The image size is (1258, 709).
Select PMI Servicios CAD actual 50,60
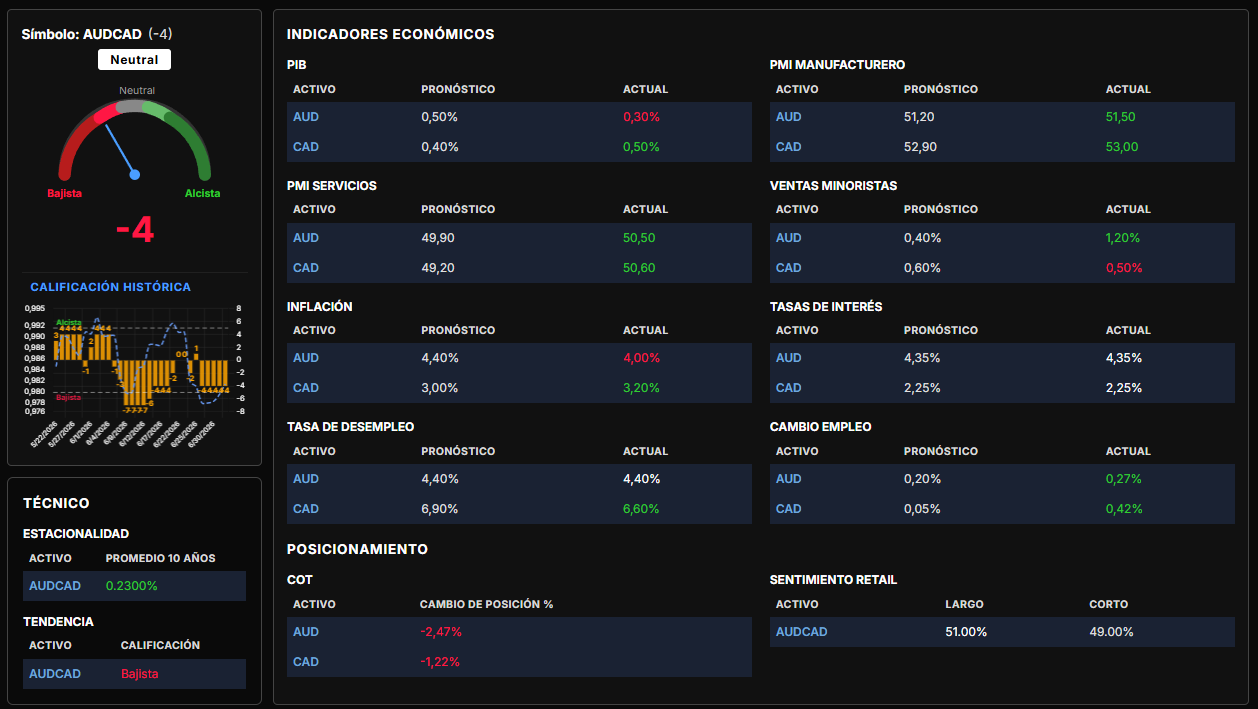pyautogui.click(x=639, y=268)
